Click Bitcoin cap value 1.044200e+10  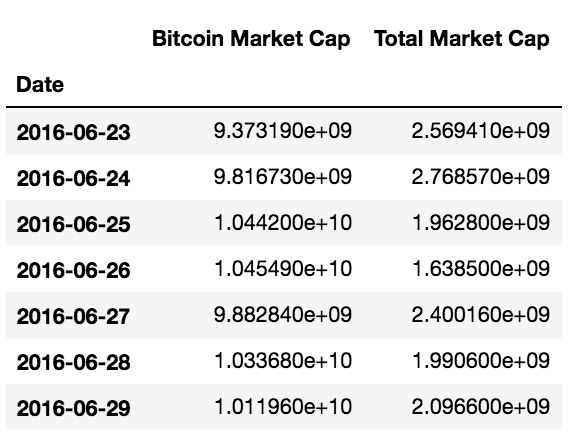click(283, 223)
